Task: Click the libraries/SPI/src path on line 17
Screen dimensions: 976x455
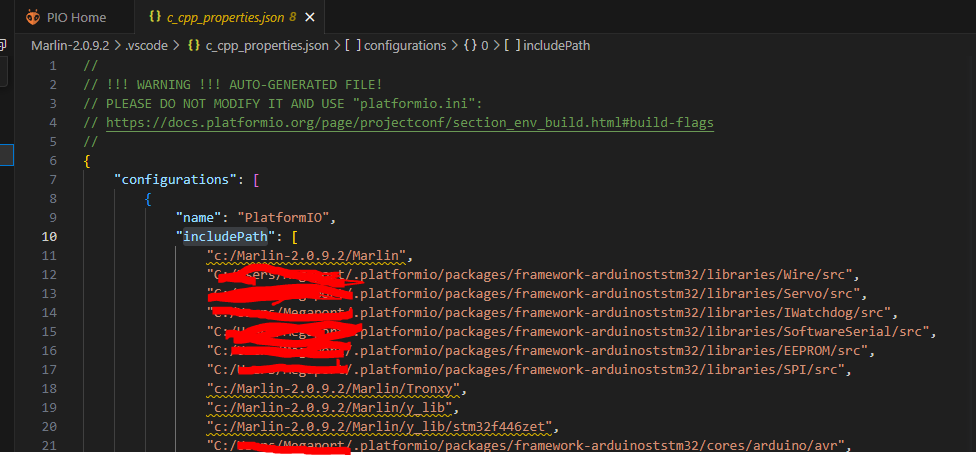Action: tap(526, 370)
